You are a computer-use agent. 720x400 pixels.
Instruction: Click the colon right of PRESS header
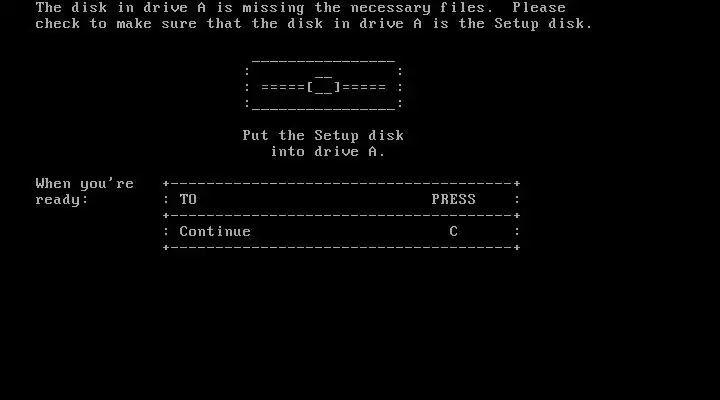[517, 199]
